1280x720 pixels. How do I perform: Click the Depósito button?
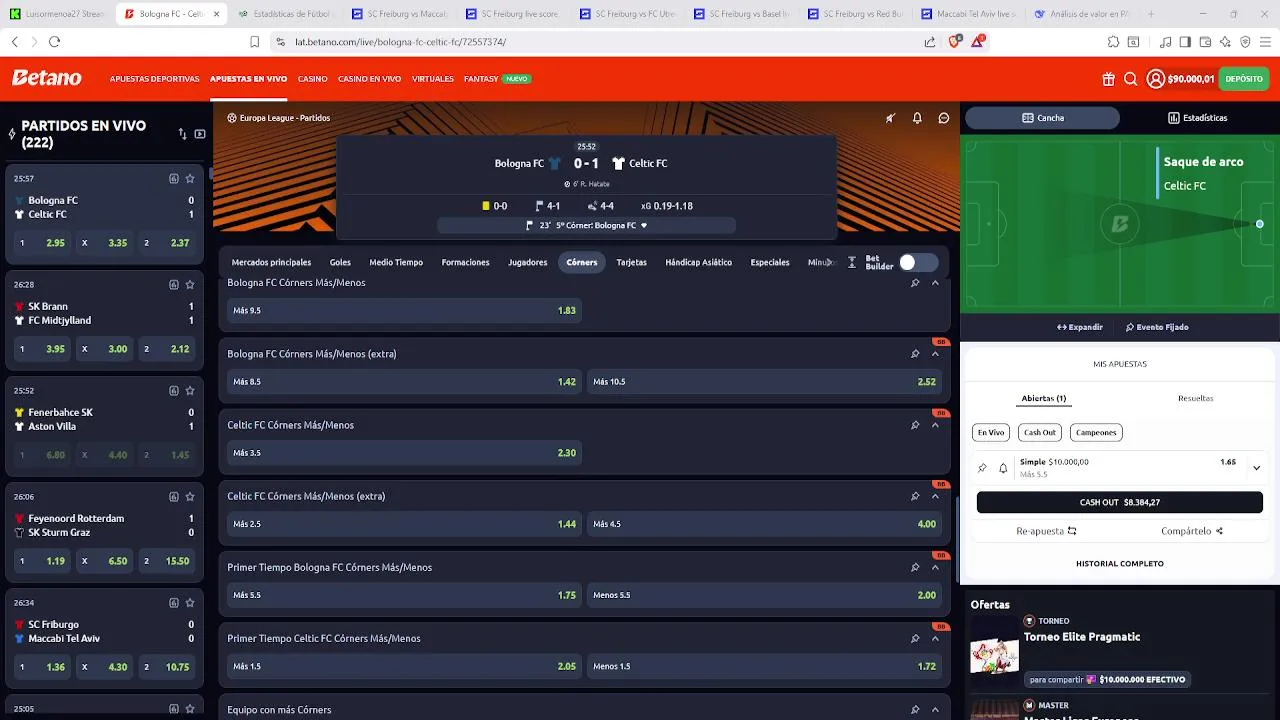pyautogui.click(x=1244, y=79)
